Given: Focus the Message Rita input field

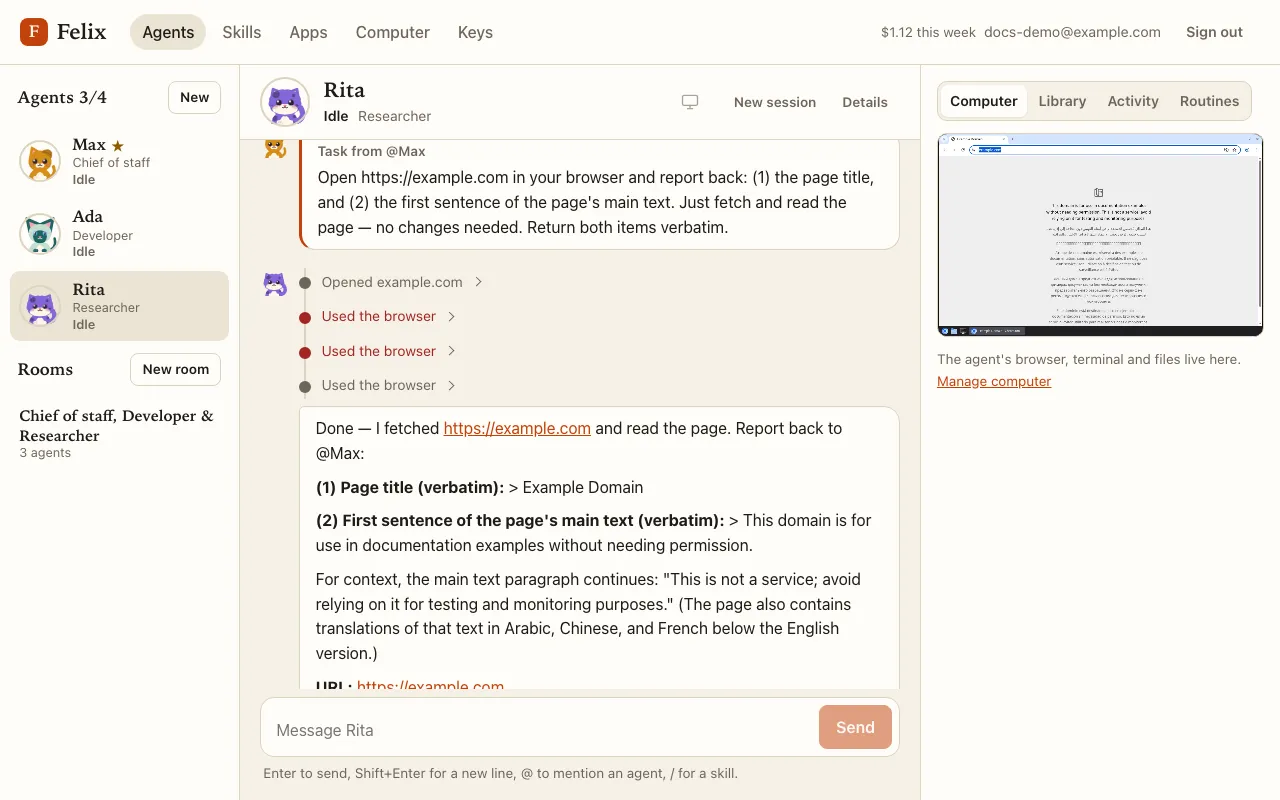Looking at the screenshot, I should coord(540,730).
